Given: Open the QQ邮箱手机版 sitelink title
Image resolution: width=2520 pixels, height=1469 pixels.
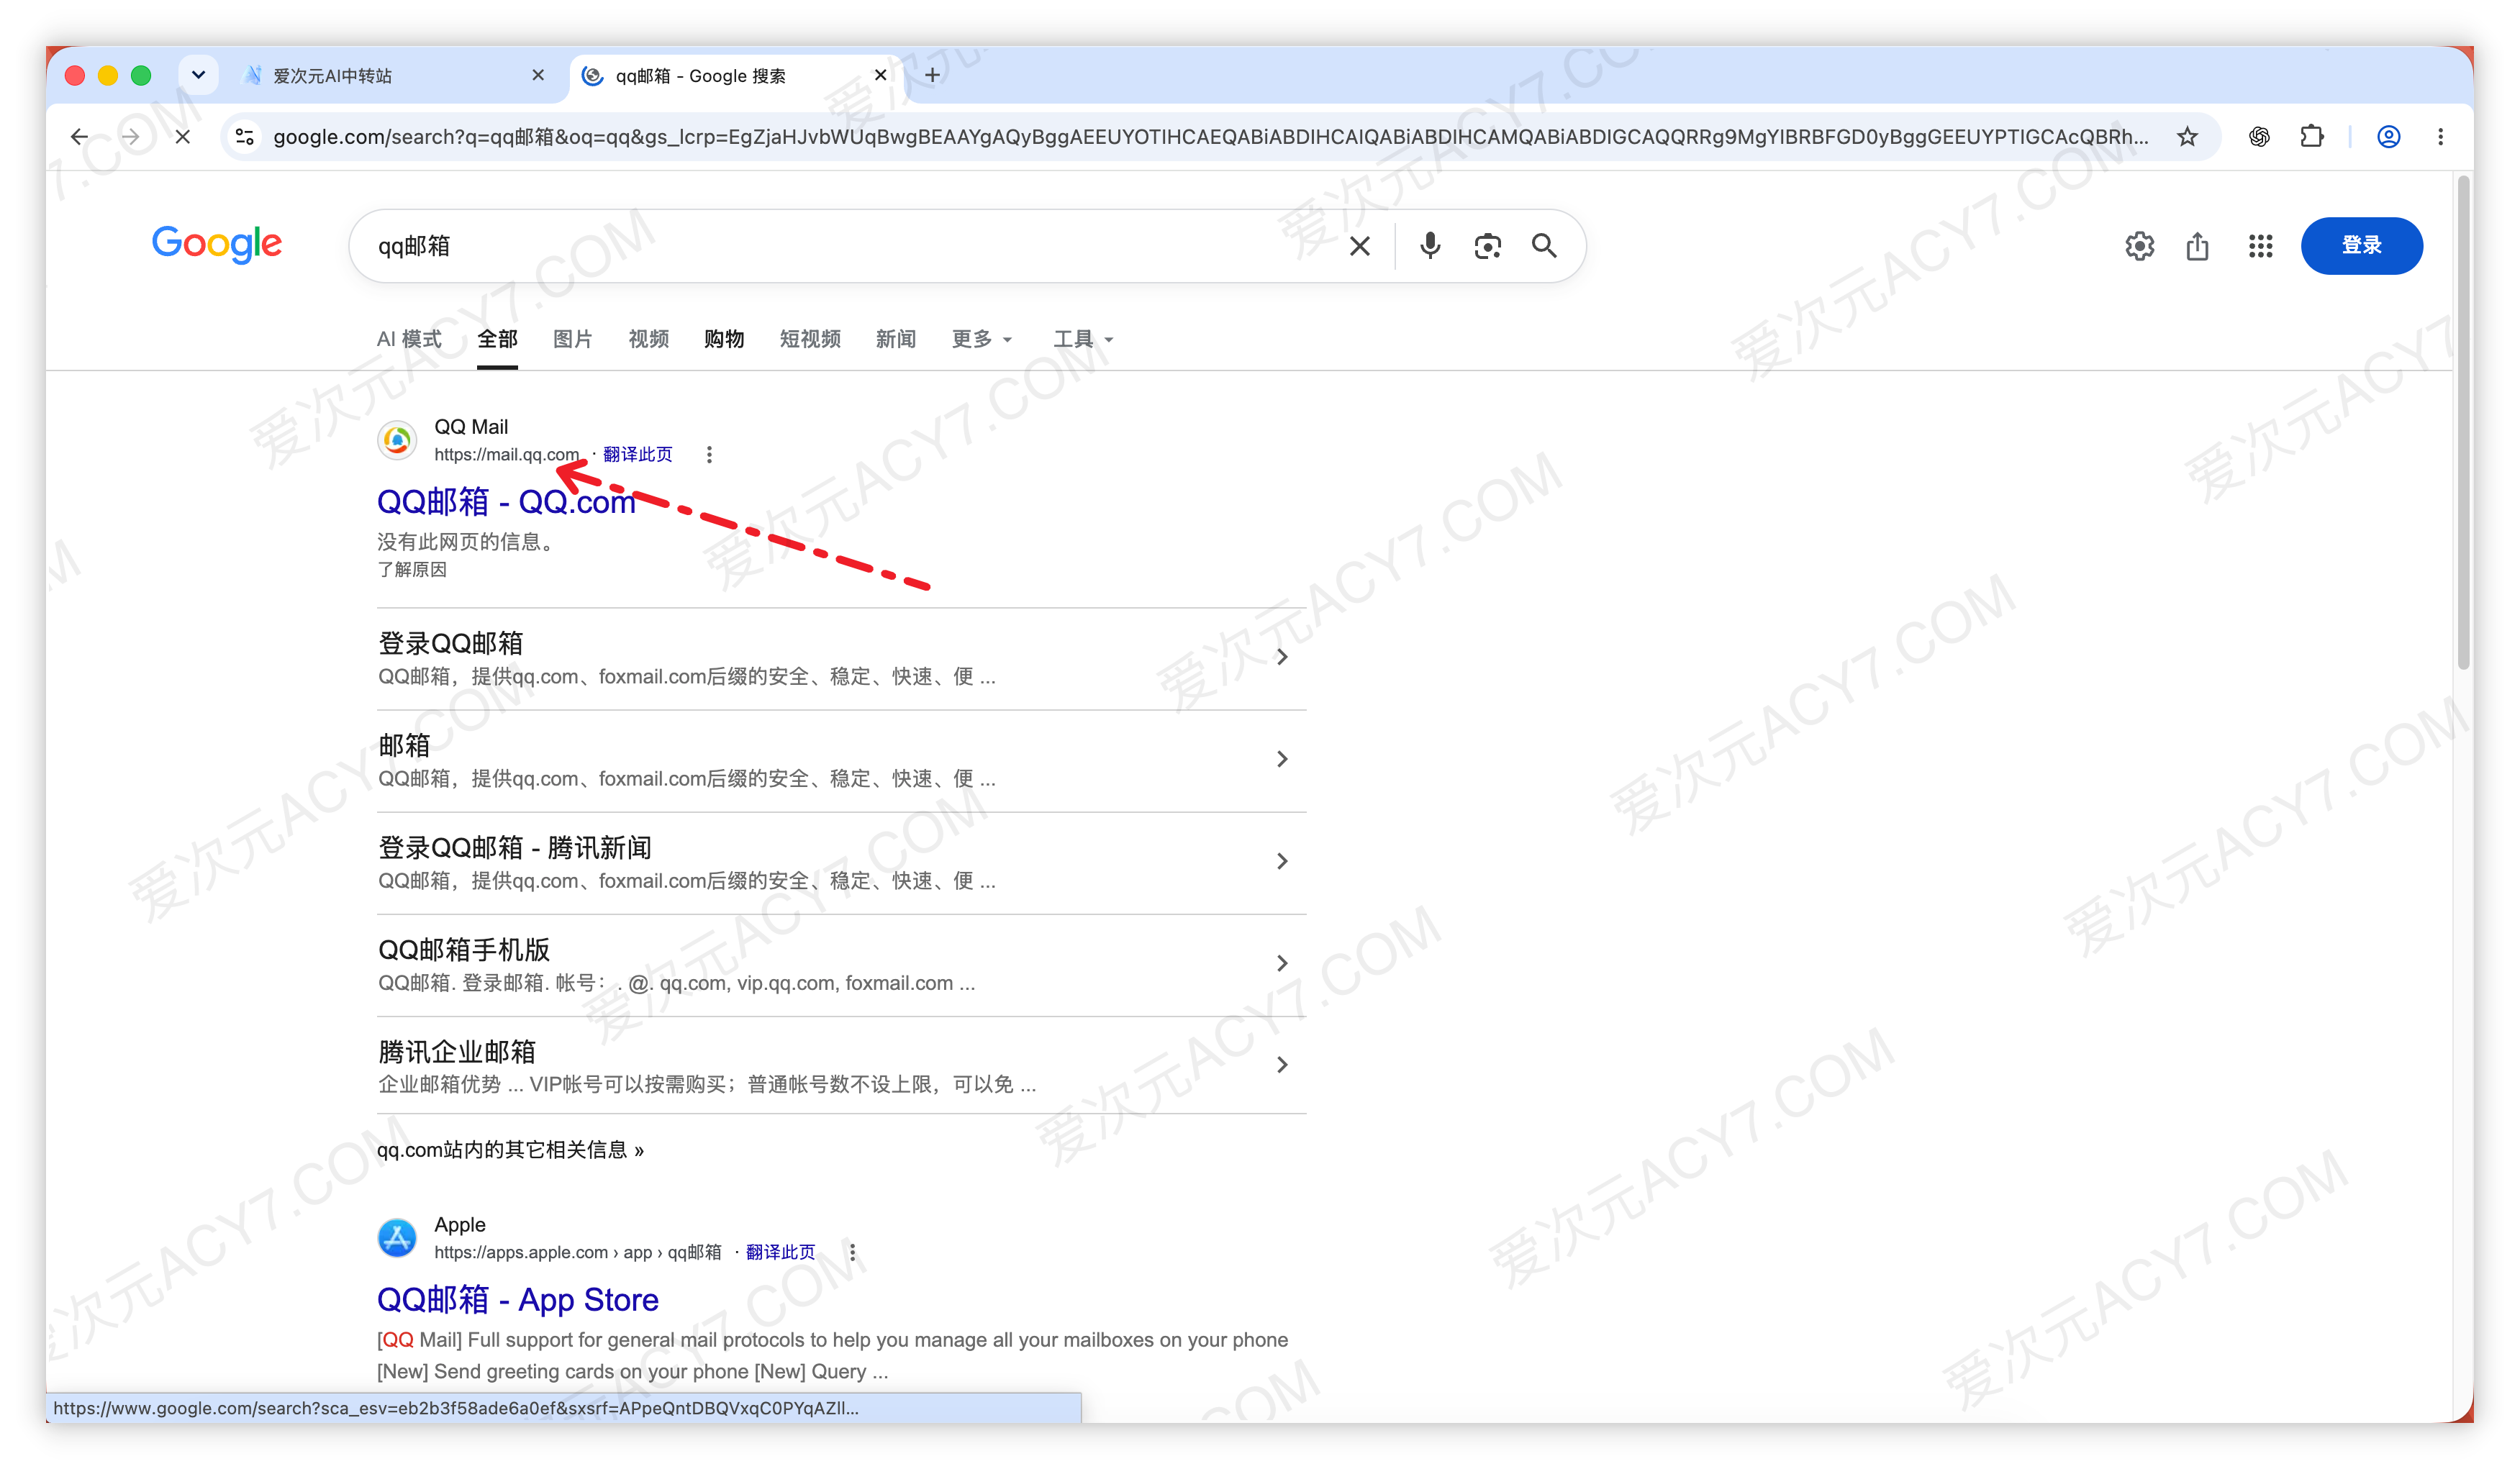Looking at the screenshot, I should (464, 949).
